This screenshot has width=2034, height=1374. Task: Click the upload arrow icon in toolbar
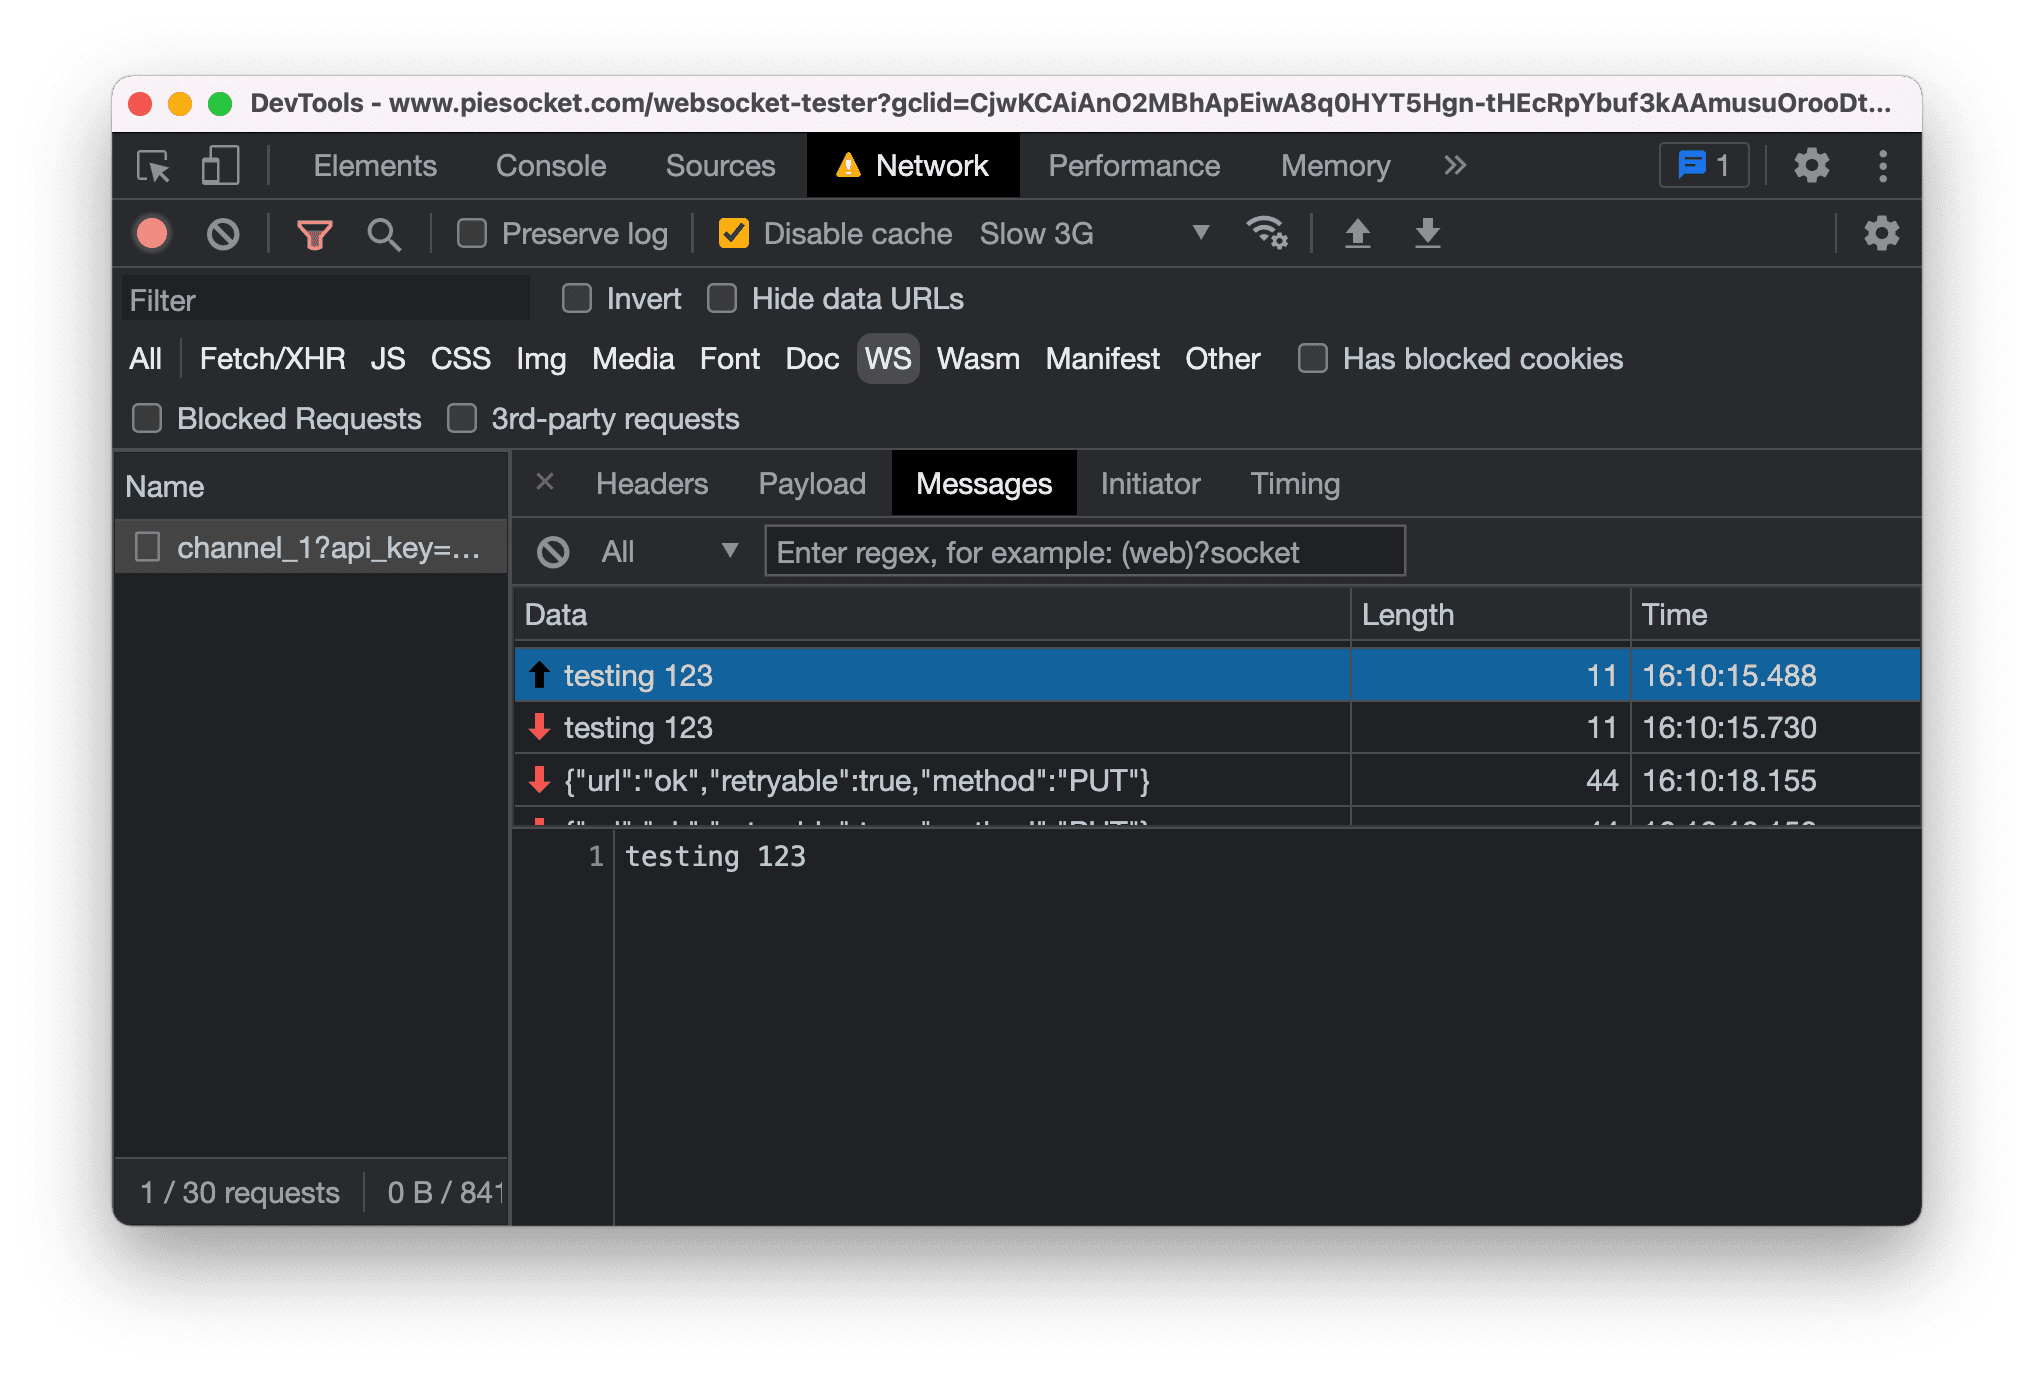pyautogui.click(x=1355, y=233)
